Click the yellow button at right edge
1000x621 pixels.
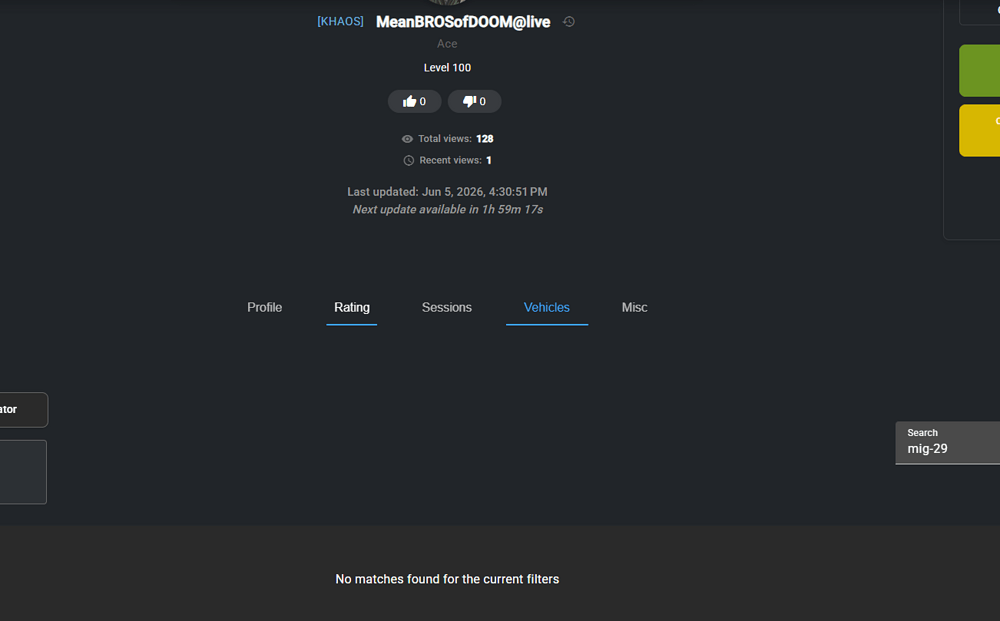(x=980, y=131)
